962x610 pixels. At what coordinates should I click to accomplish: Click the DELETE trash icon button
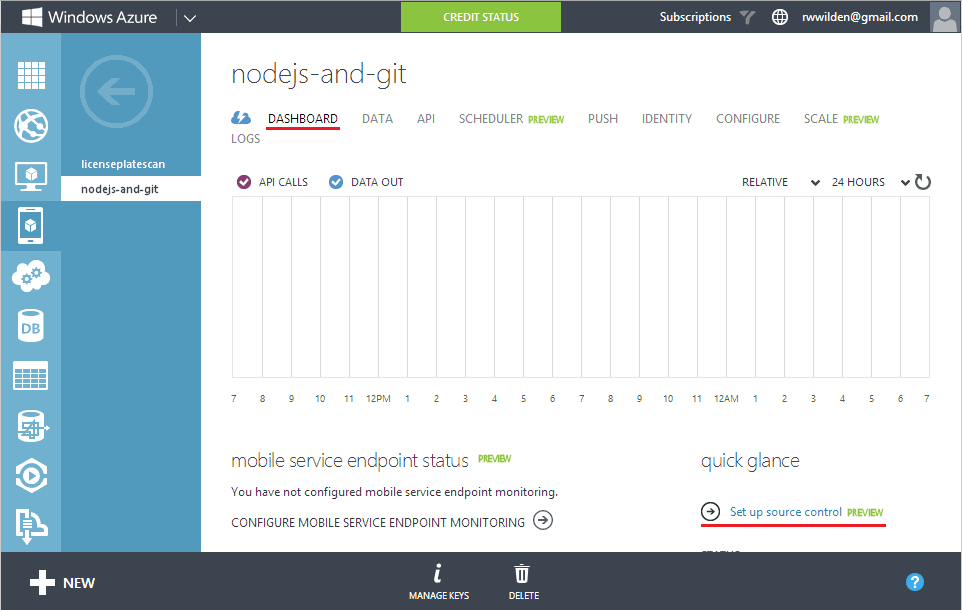(x=523, y=582)
